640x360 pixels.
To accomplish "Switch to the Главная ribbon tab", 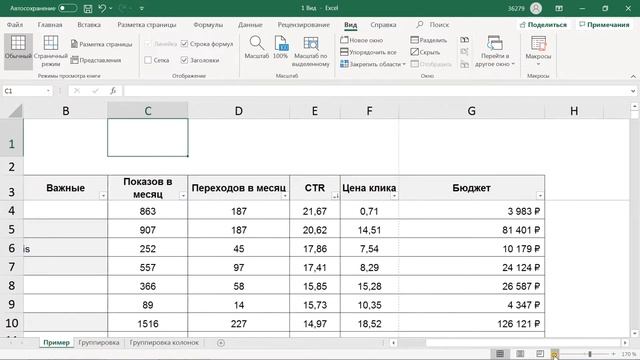I will pos(50,24).
